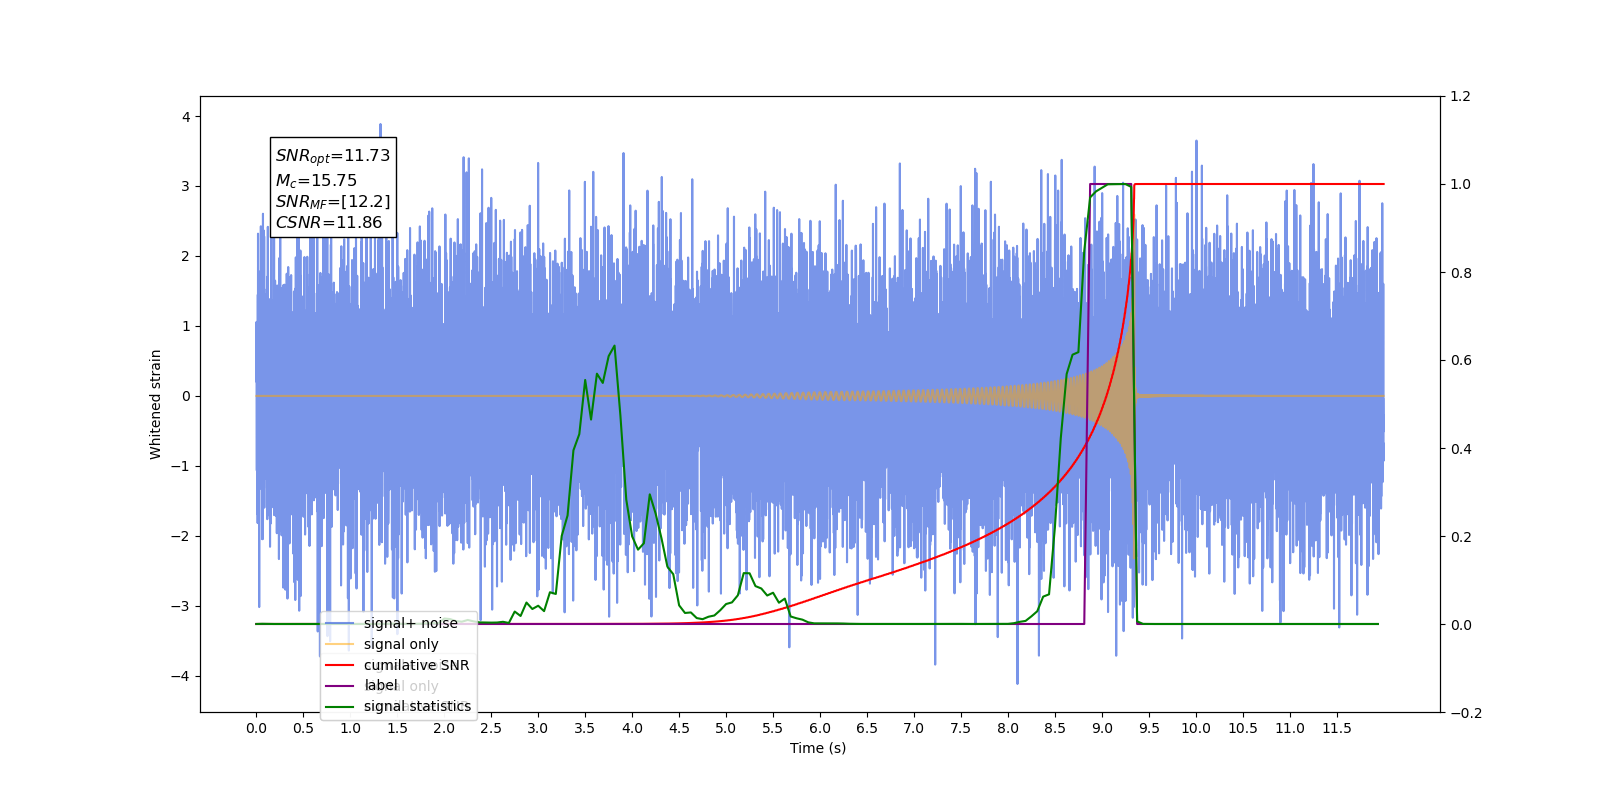This screenshot has width=1600, height=800.
Task: Click the green line sample in the legend
Action: [340, 707]
